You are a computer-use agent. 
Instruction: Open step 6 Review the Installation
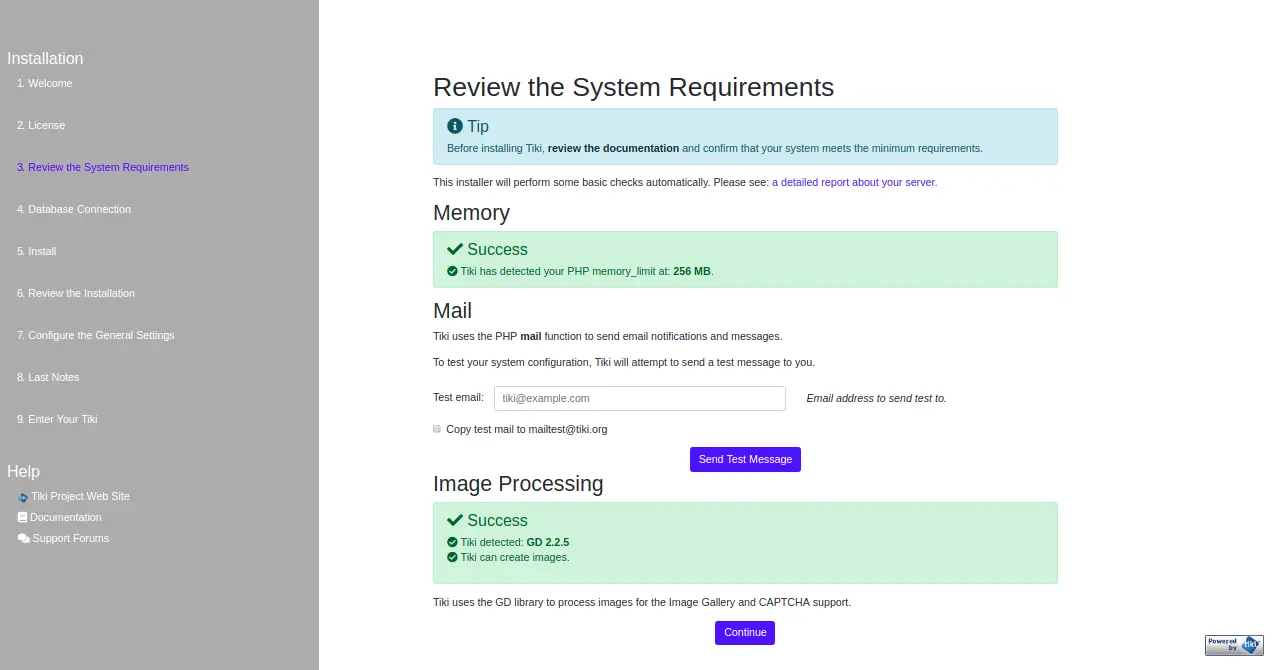coord(76,293)
